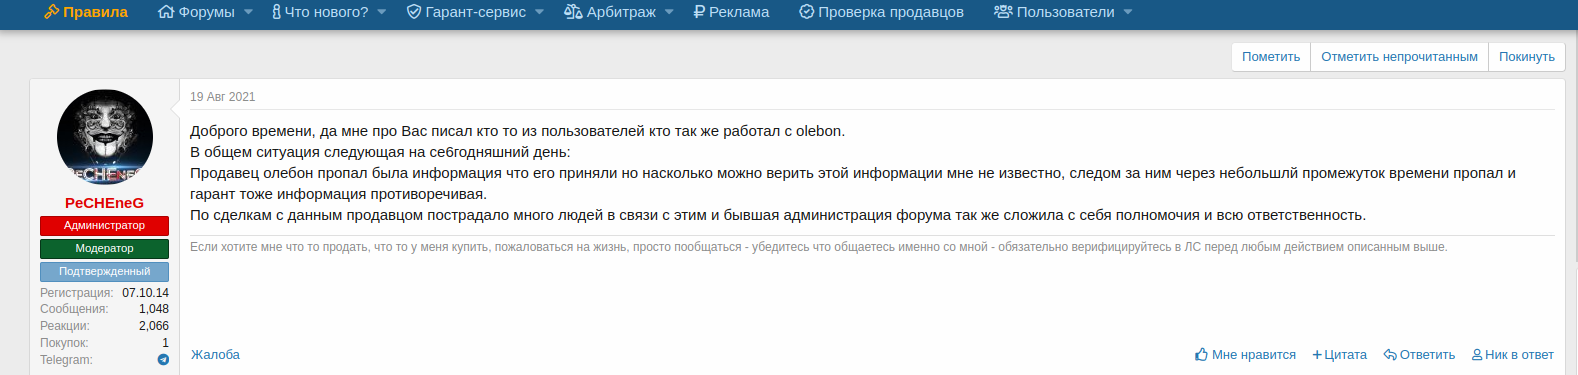Open the Жалоба report link
Screen dimensions: 1578x375
215,355
